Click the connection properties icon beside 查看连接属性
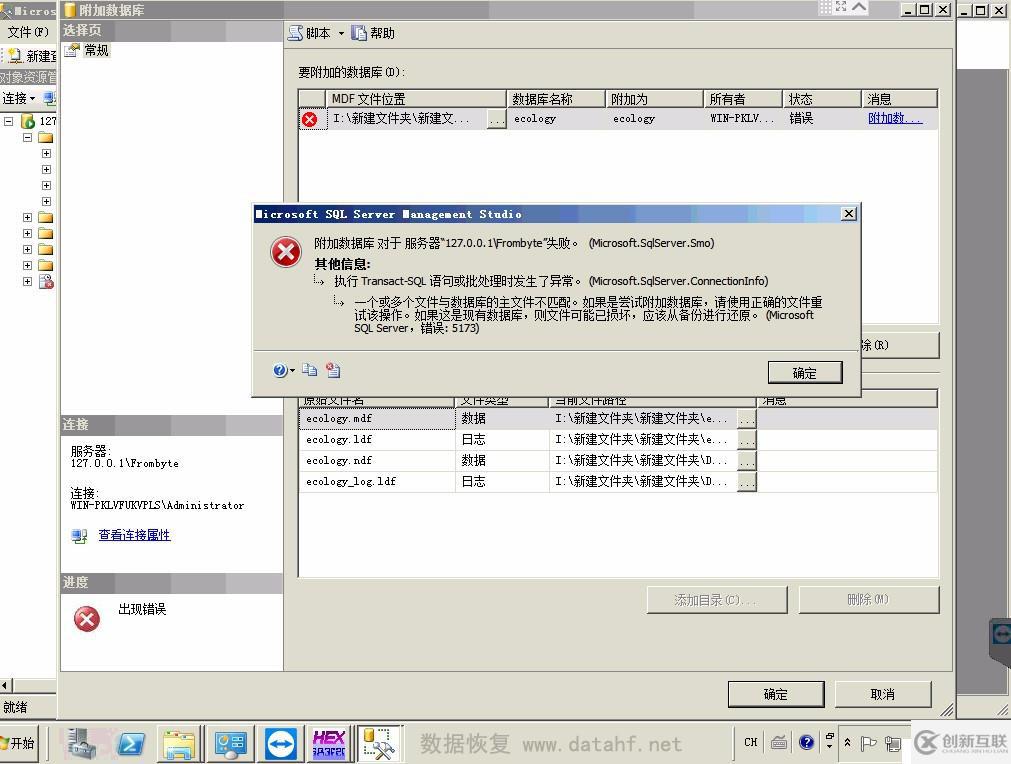The height and width of the screenshot is (764, 1011). coord(79,536)
